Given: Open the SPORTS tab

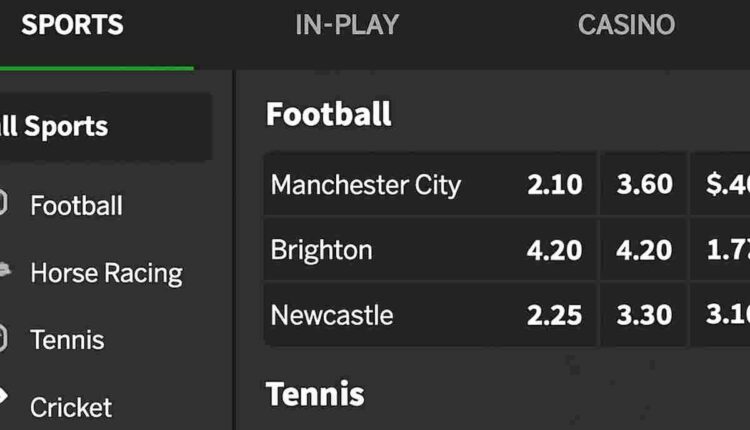Looking at the screenshot, I should tap(72, 25).
